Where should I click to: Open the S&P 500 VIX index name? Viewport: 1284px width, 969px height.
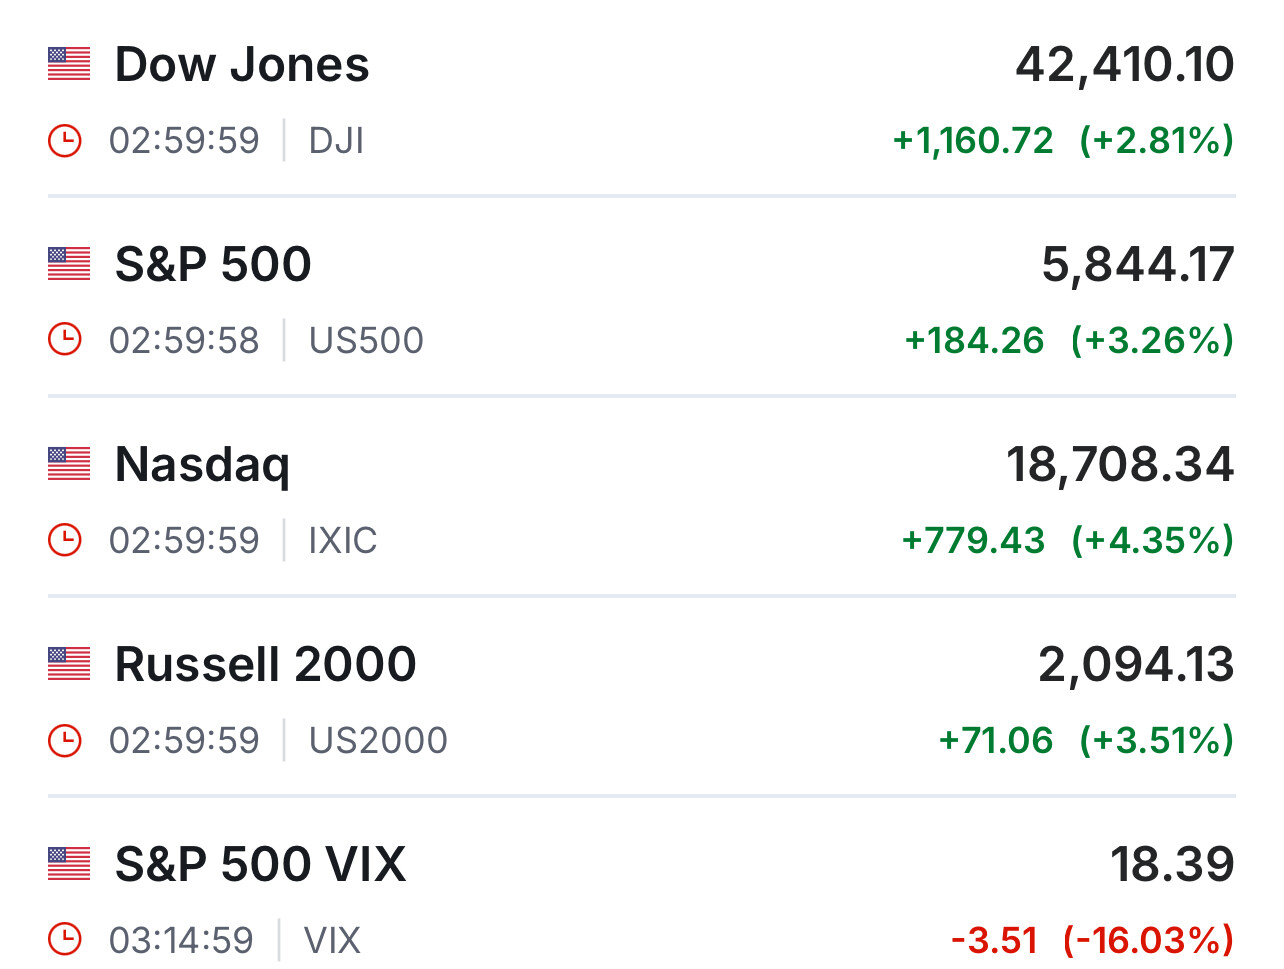[260, 864]
